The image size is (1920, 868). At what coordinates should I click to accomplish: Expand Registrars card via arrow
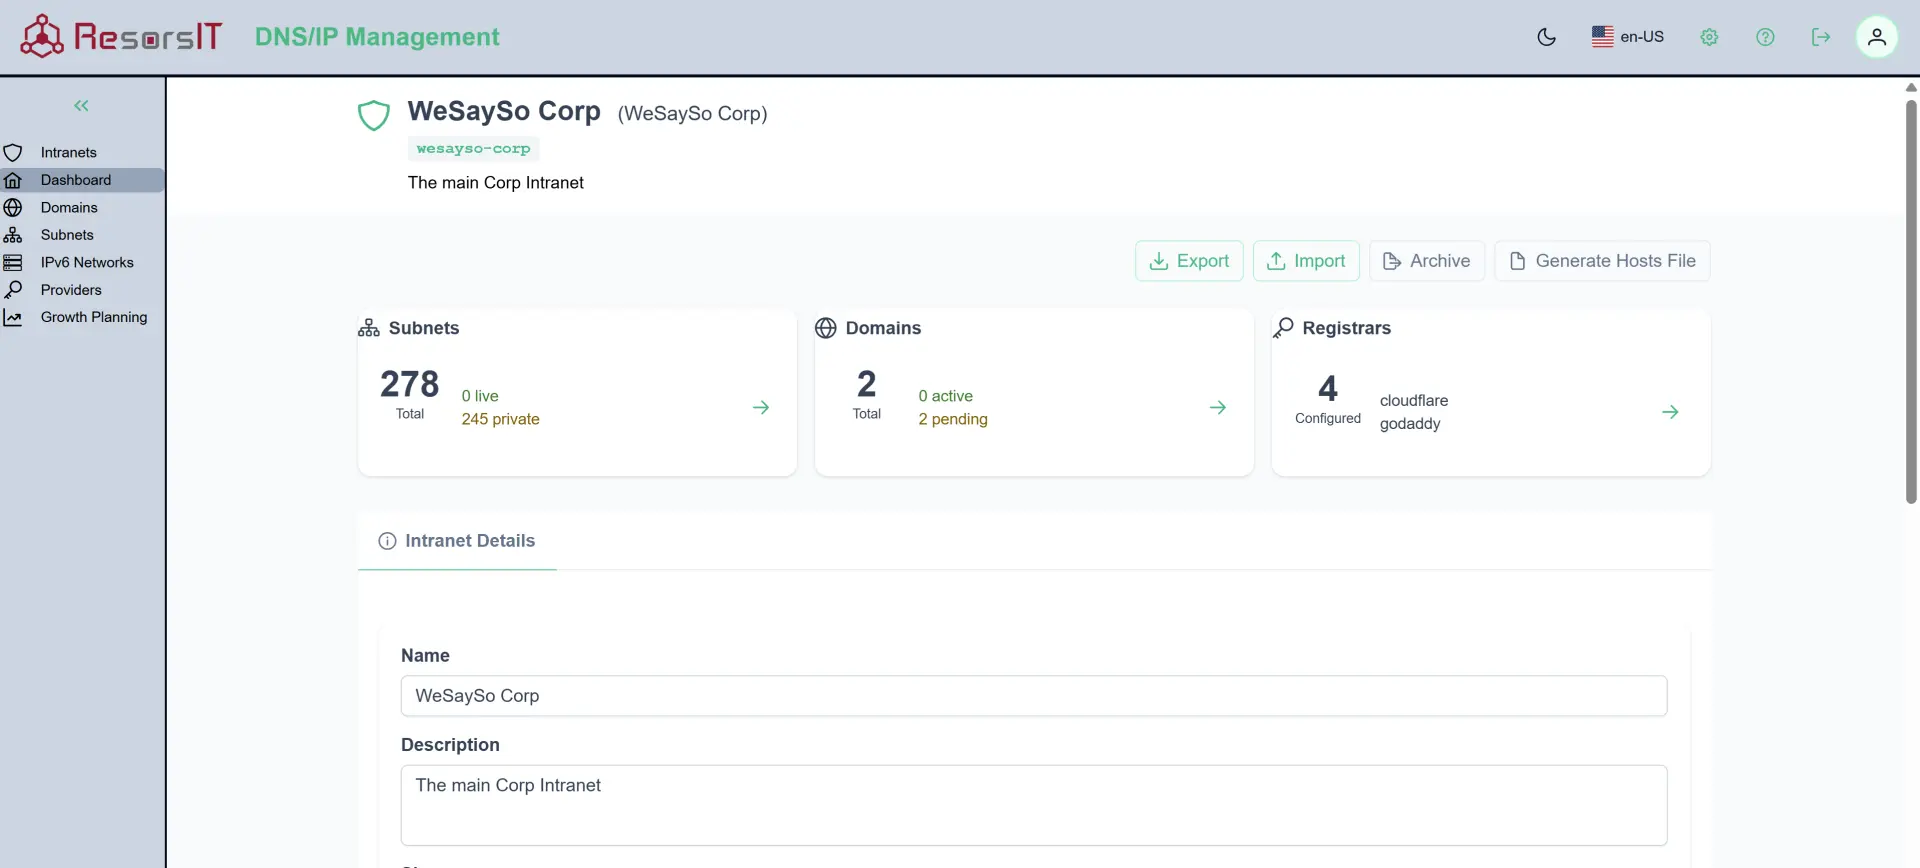click(x=1670, y=412)
